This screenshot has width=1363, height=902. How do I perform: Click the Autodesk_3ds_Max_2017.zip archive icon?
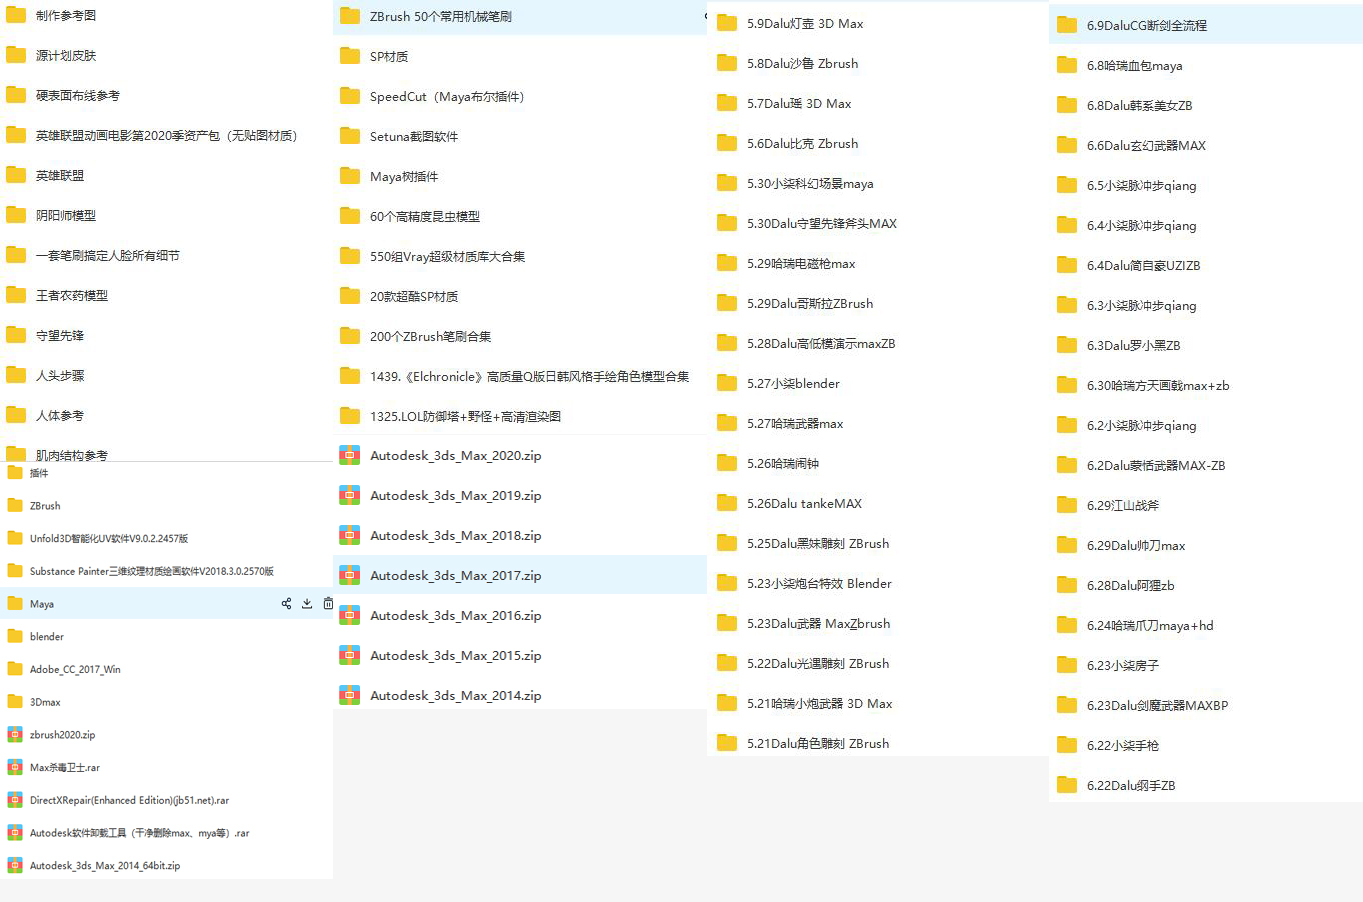tap(349, 576)
